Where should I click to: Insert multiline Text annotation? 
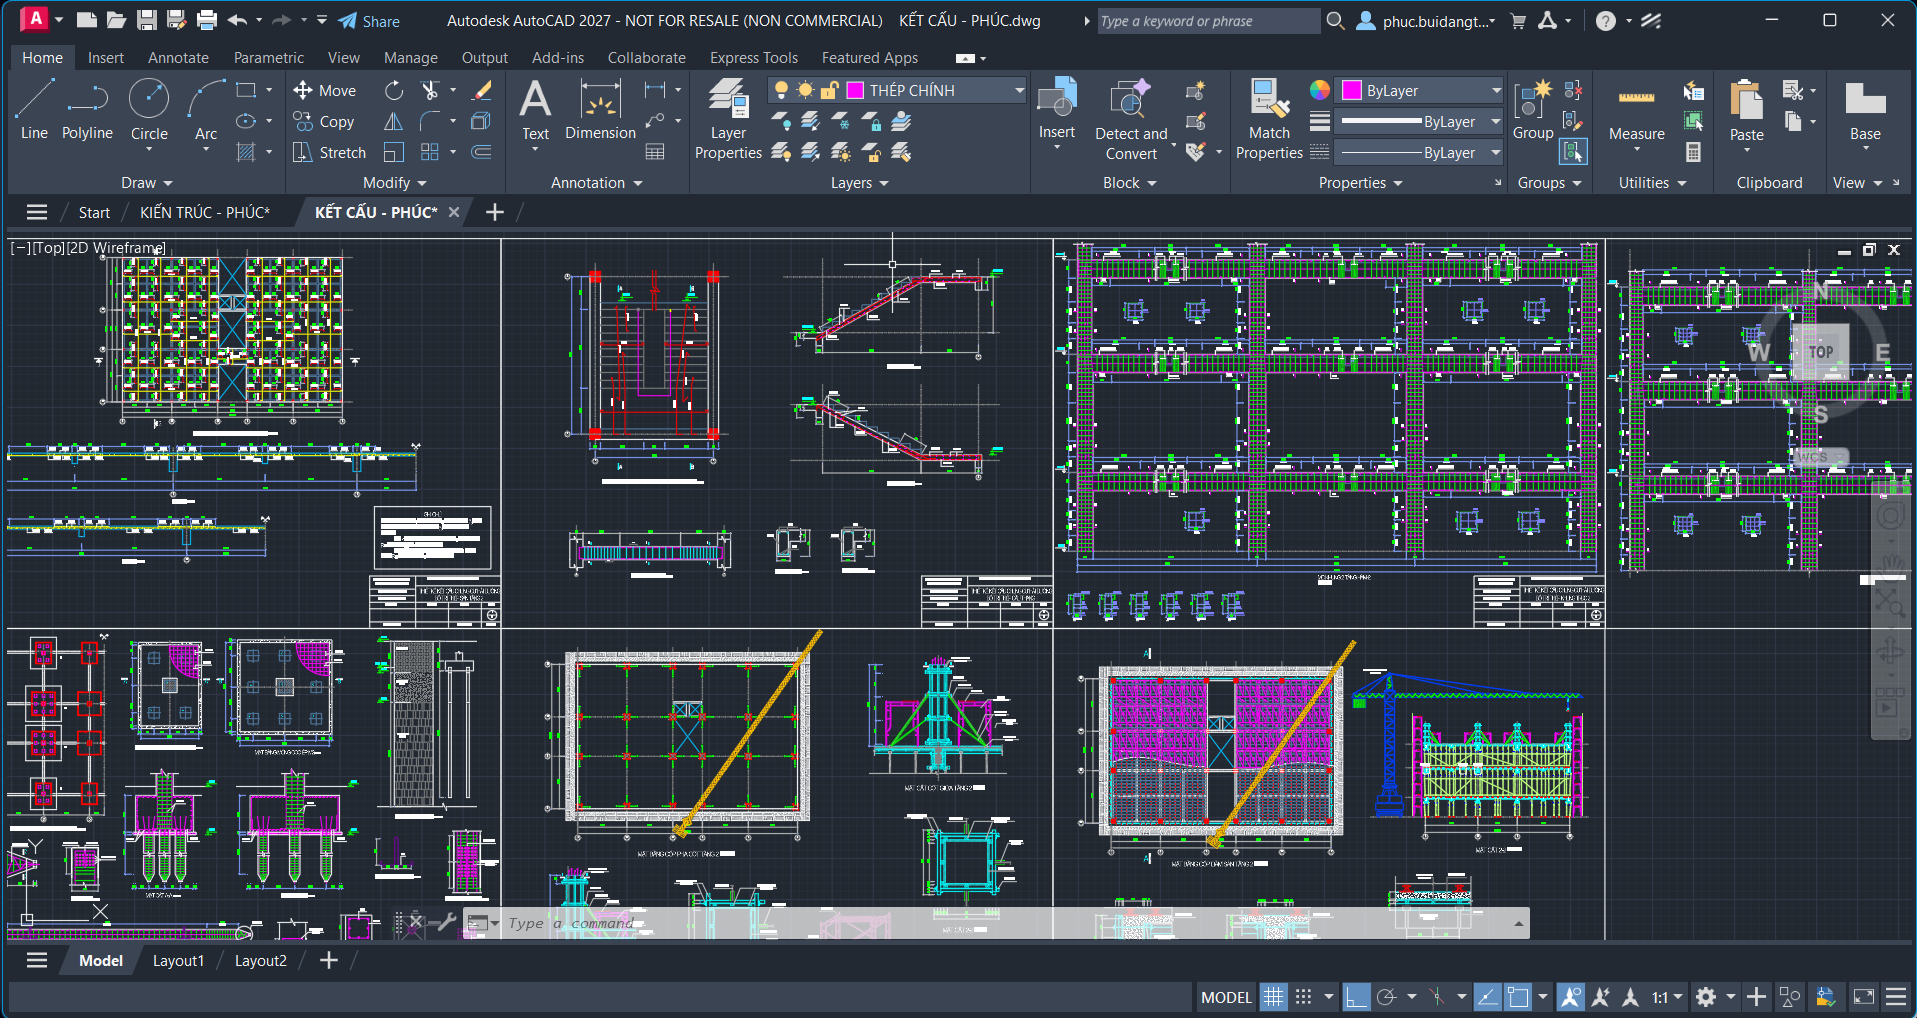coord(535,110)
